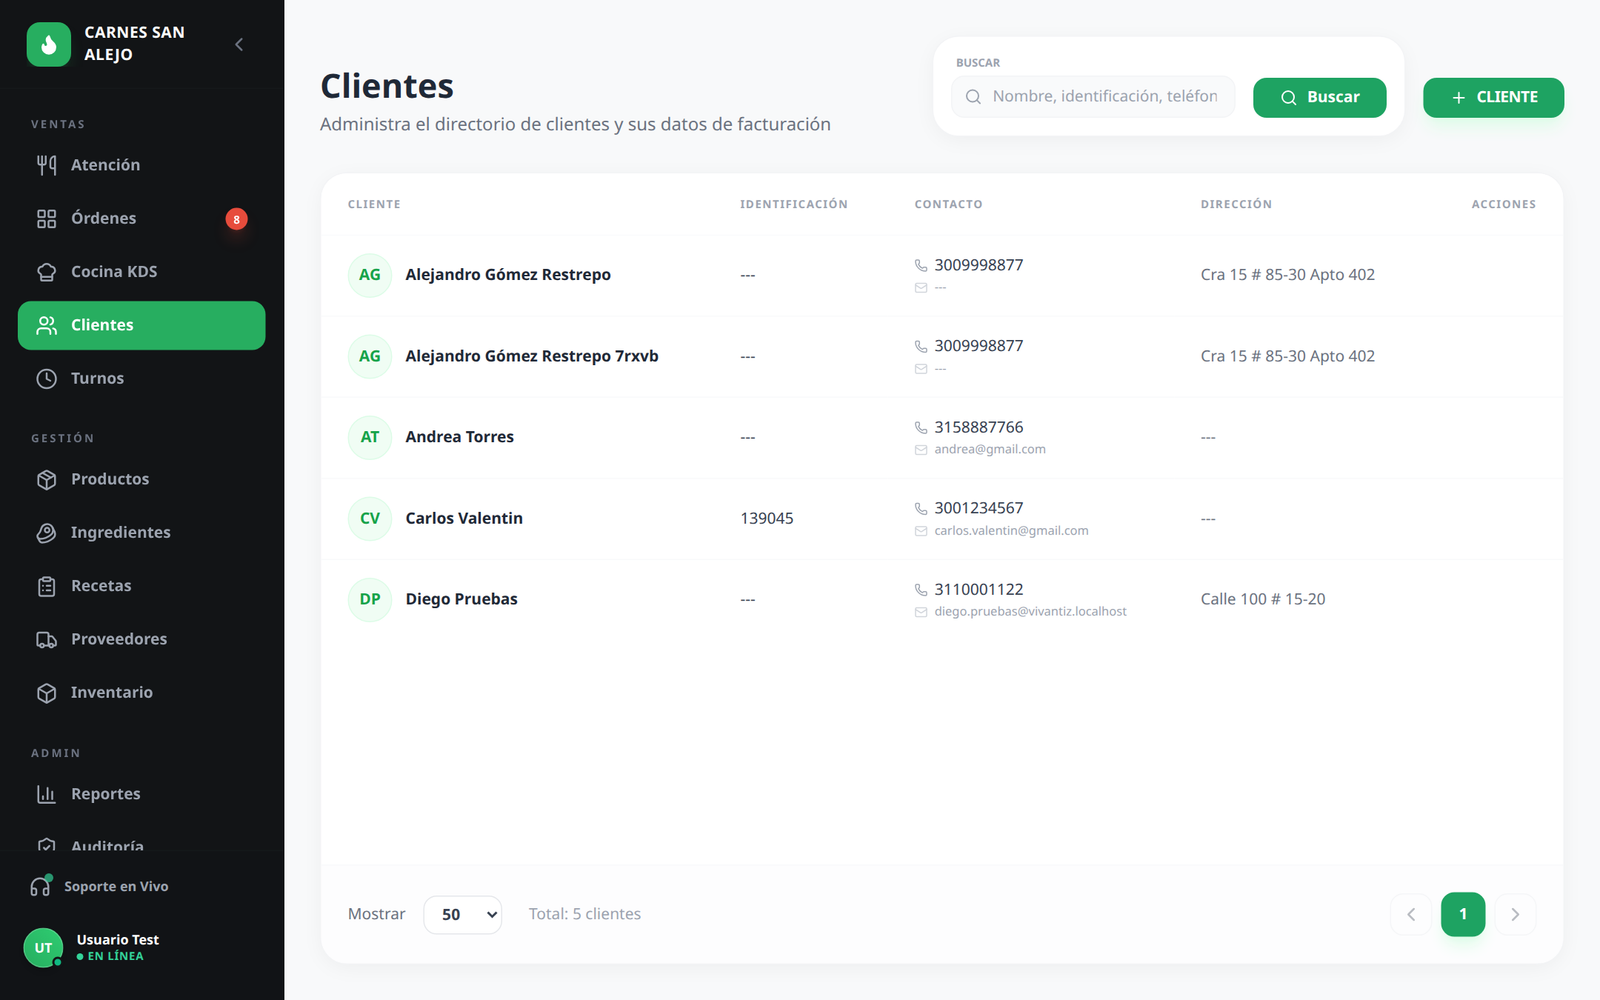Click email carlos.valentin@gmail.com
Viewport: 1600px width, 1000px height.
1011,531
